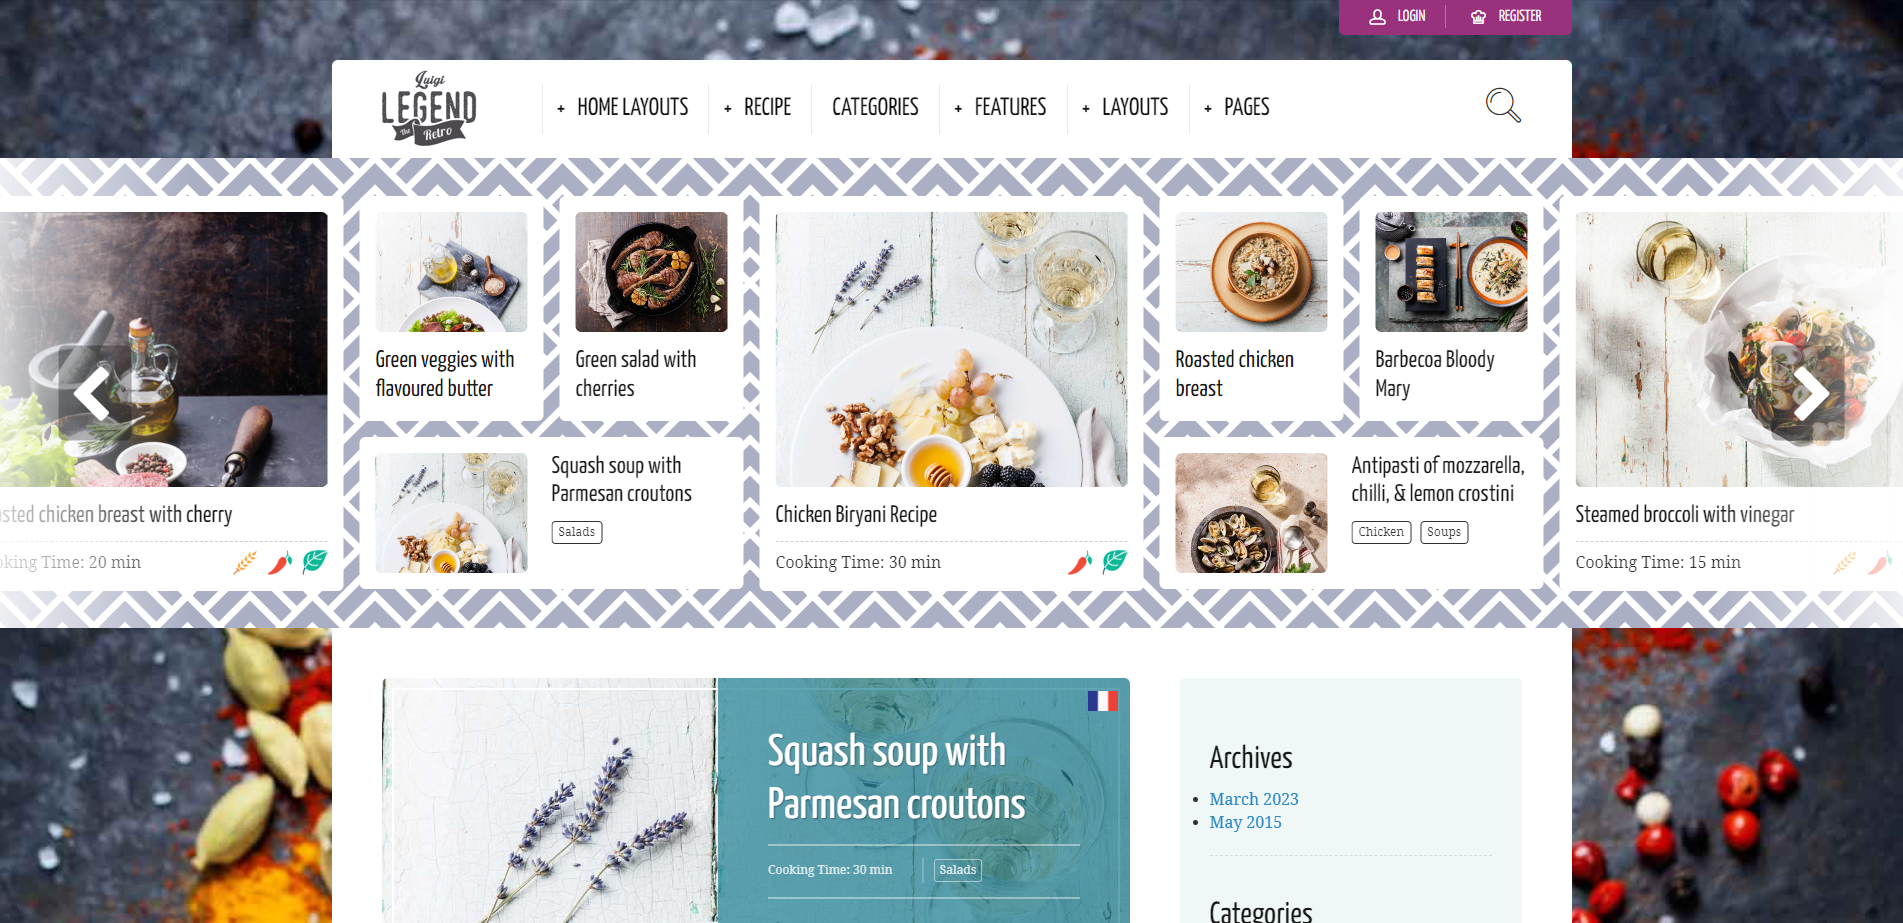Image resolution: width=1903 pixels, height=923 pixels.
Task: Click the French flag icon on featured recipe
Action: click(1102, 701)
